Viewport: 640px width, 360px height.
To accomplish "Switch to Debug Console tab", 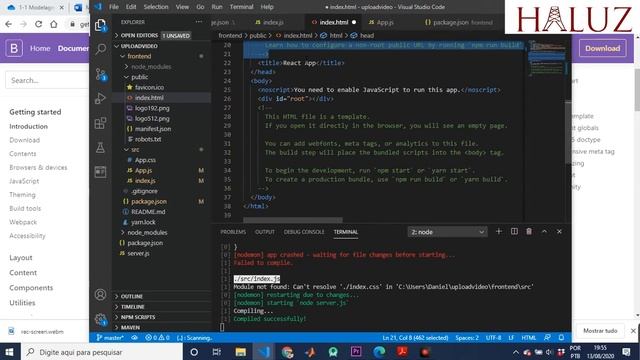I will pyautogui.click(x=304, y=232).
